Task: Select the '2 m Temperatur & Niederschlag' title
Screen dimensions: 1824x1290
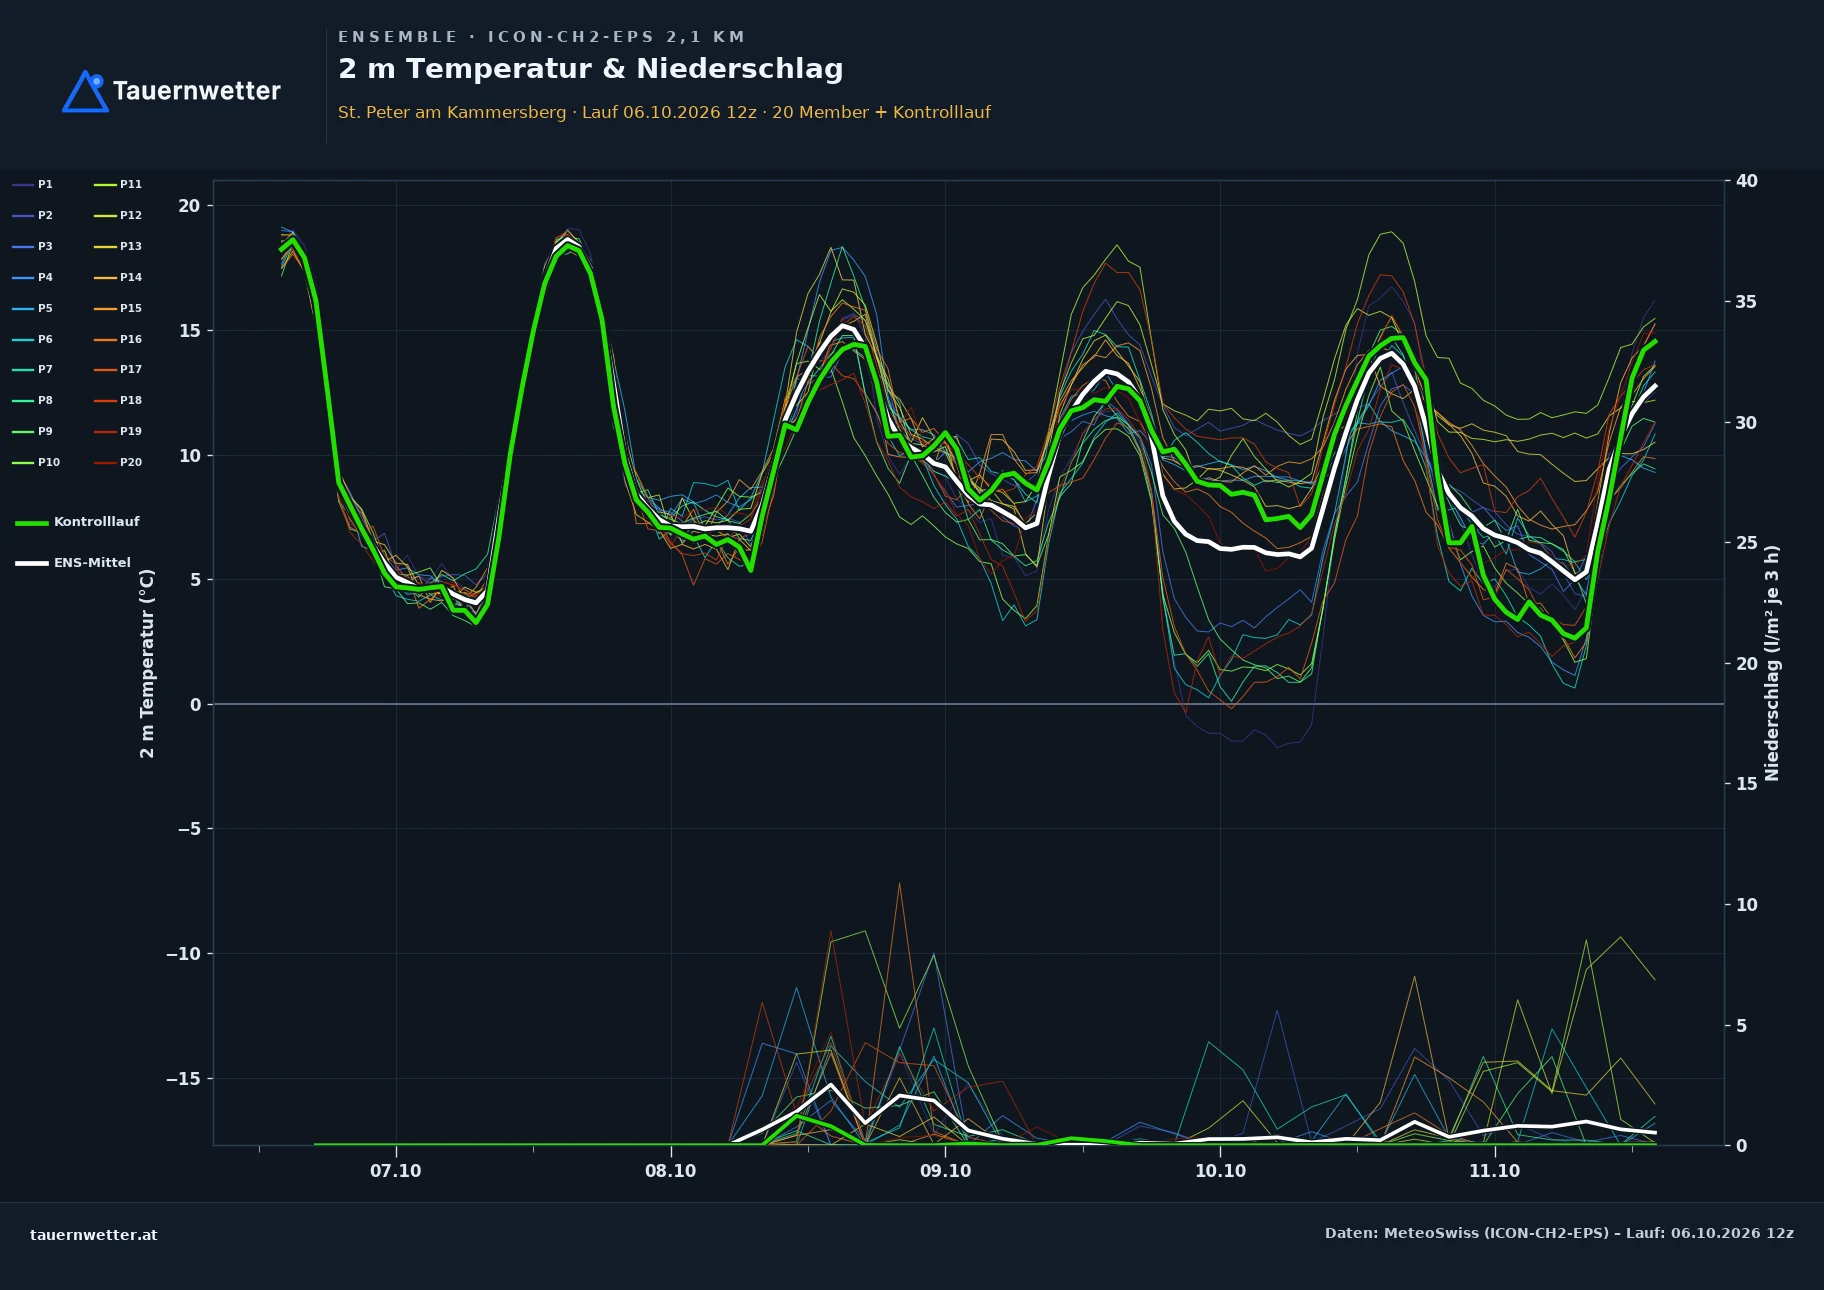Action: [591, 68]
